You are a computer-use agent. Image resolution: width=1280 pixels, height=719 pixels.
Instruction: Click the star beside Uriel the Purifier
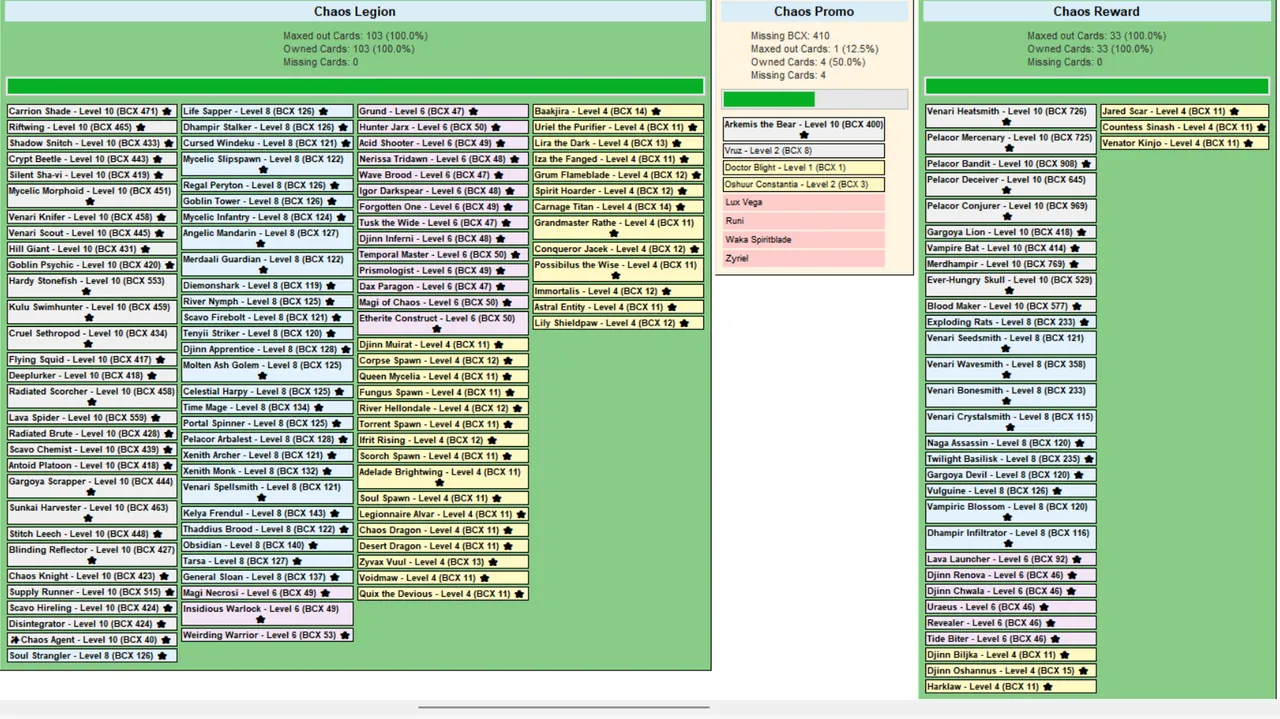(693, 128)
